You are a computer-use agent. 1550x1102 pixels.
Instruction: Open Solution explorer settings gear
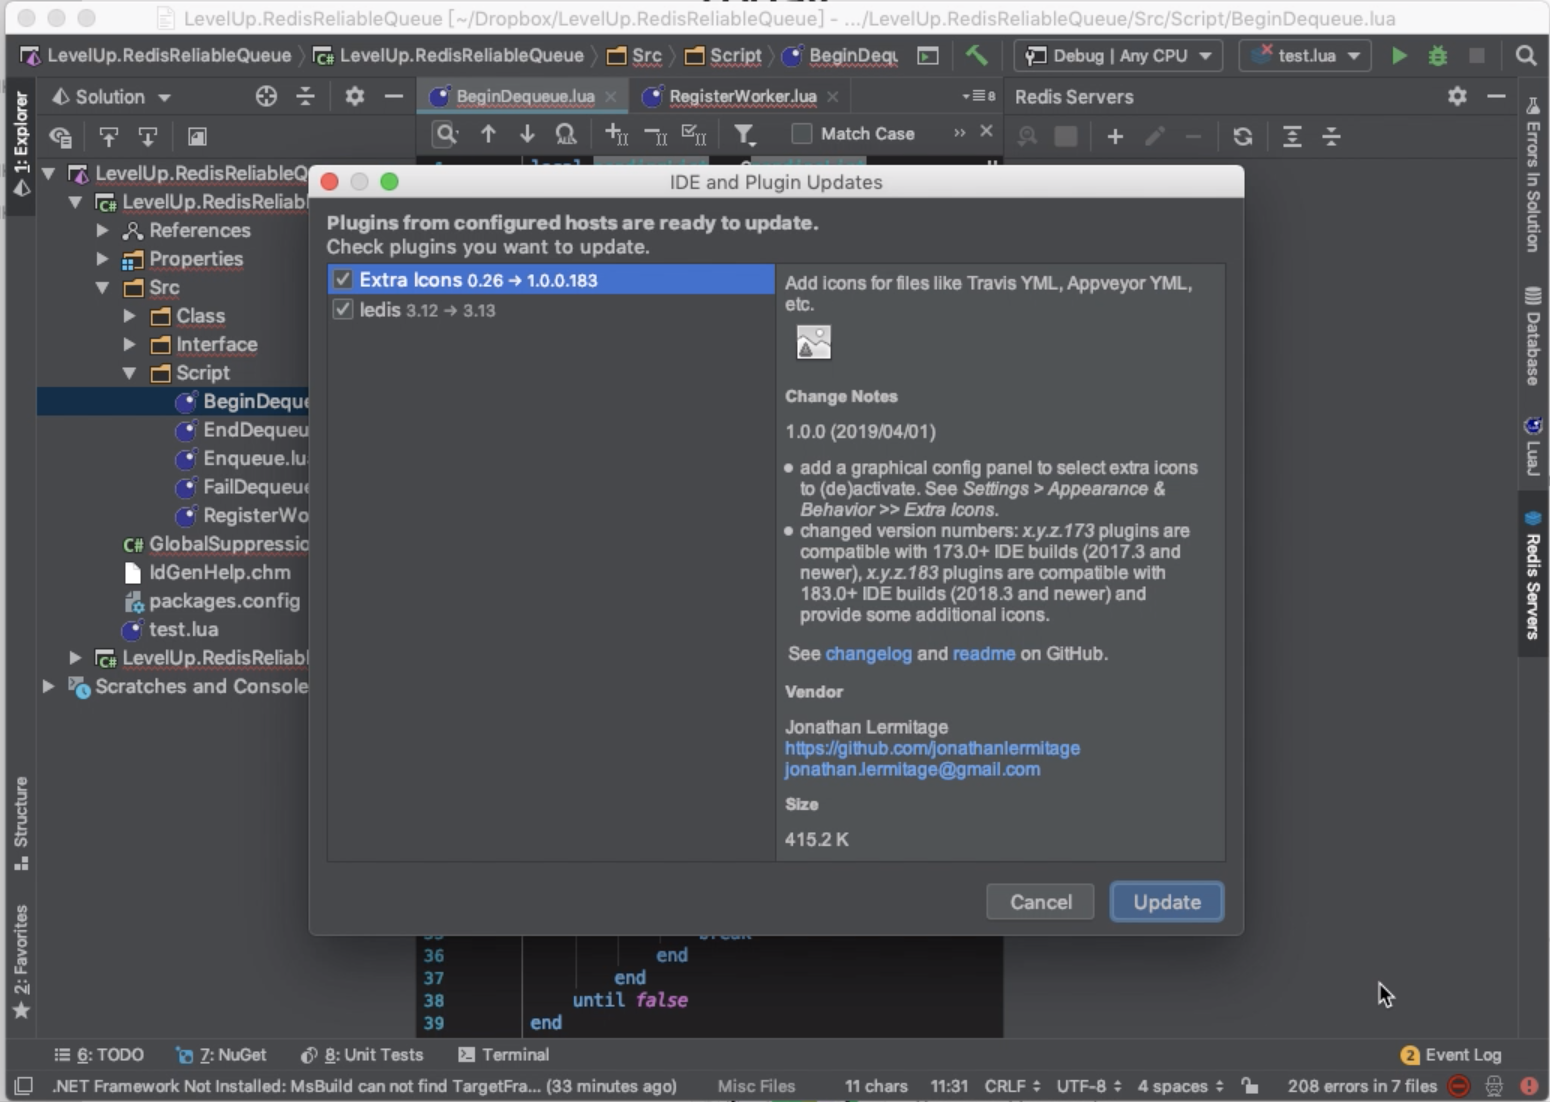(x=354, y=96)
